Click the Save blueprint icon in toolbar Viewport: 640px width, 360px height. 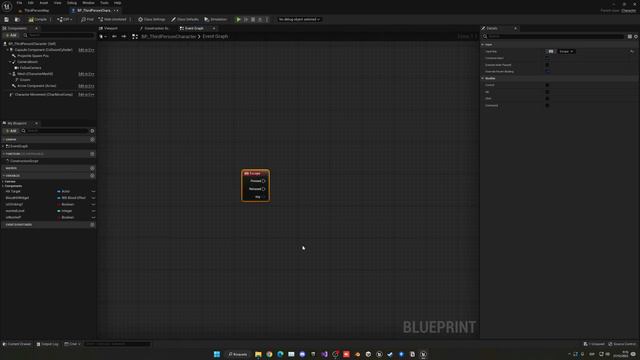(x=7, y=19)
